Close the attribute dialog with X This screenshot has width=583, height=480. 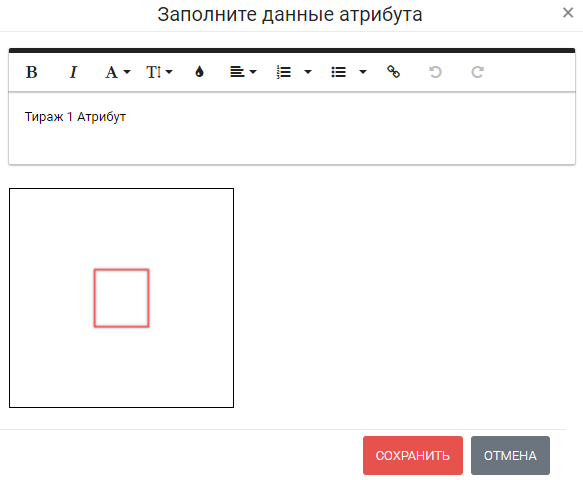[x=568, y=13]
